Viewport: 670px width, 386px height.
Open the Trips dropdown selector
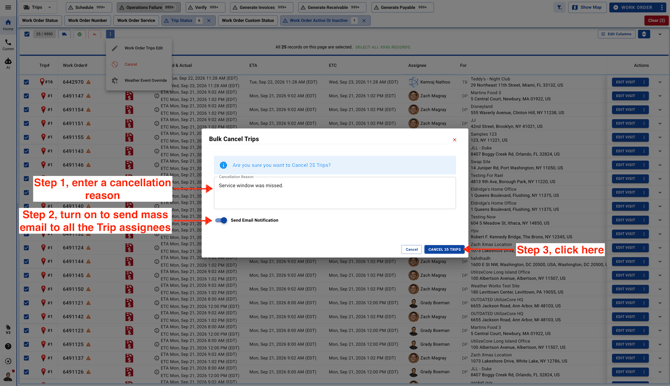pos(38,7)
